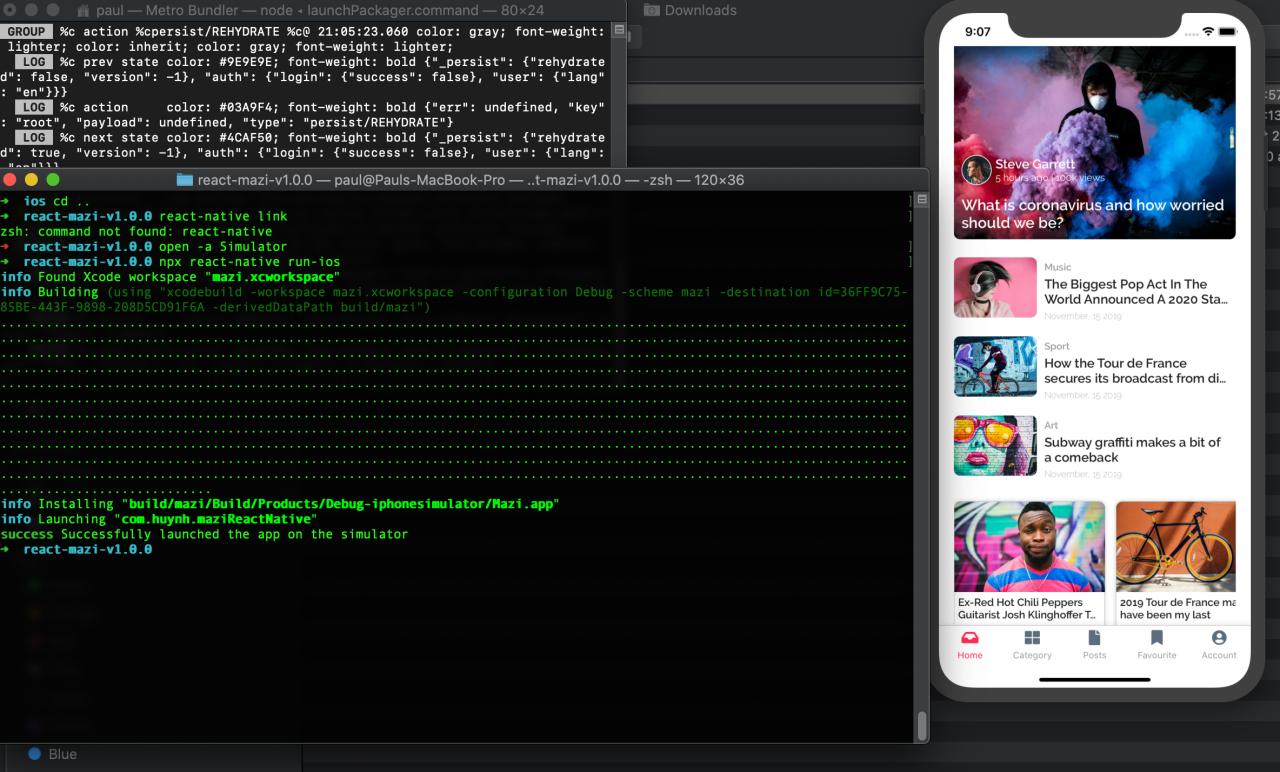Tap the Home tab icon

pyautogui.click(x=969, y=638)
